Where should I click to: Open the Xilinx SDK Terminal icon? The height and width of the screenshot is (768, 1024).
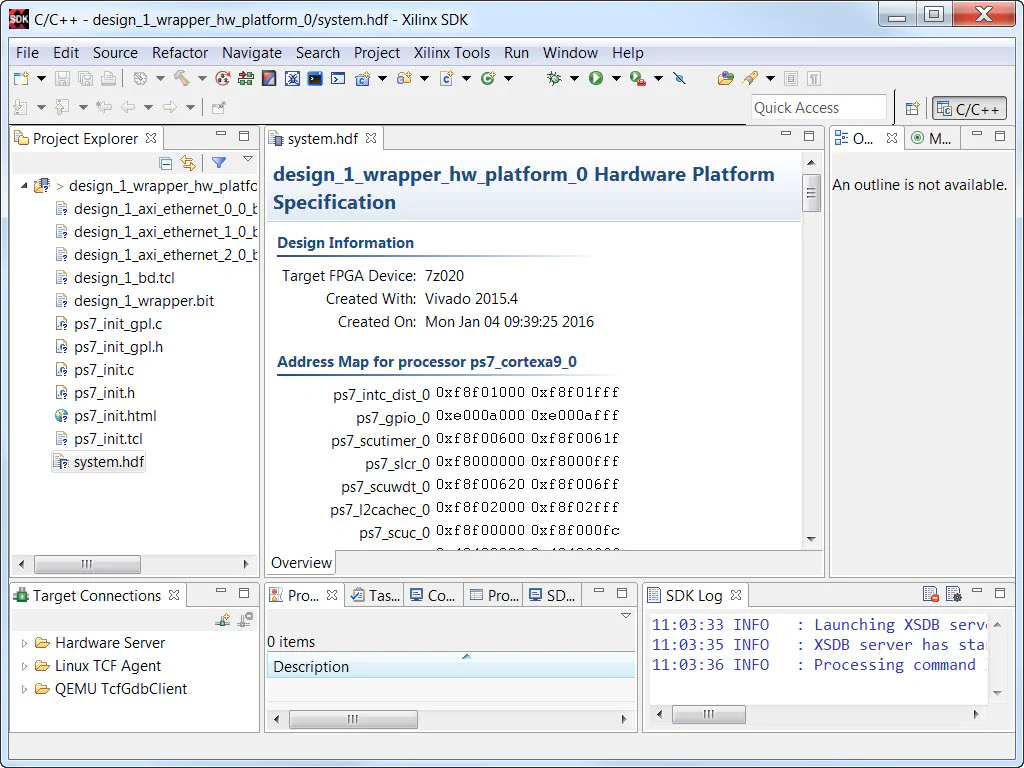coord(337,80)
